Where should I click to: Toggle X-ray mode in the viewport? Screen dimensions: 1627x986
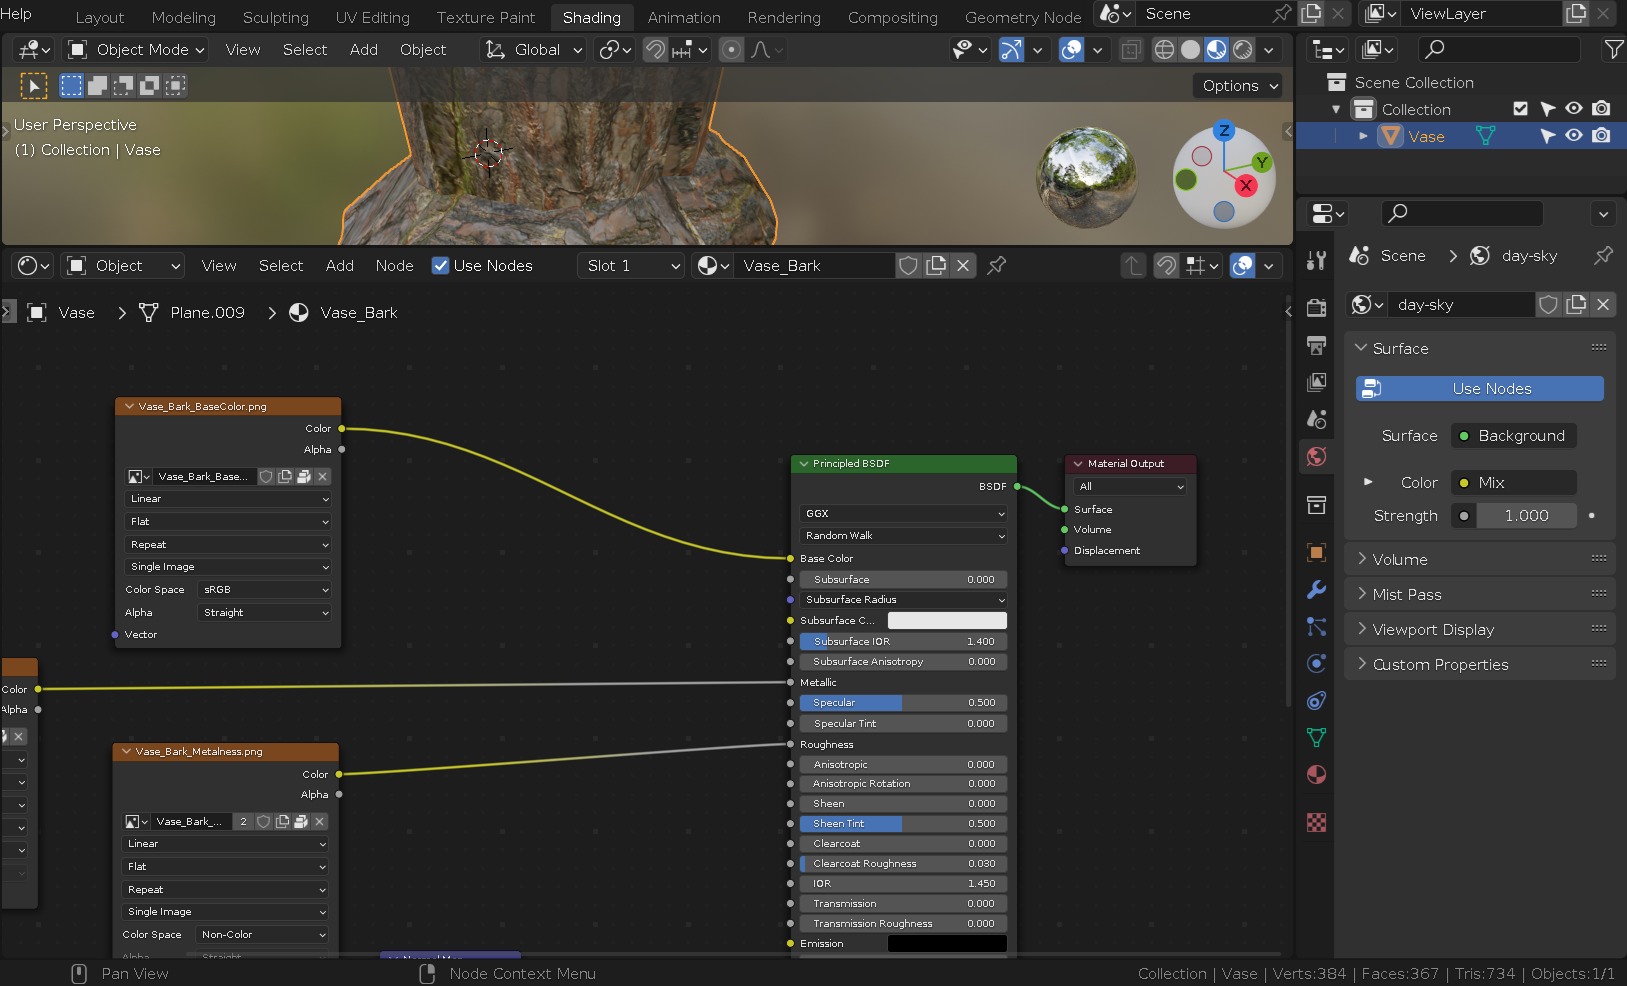coord(1131,50)
